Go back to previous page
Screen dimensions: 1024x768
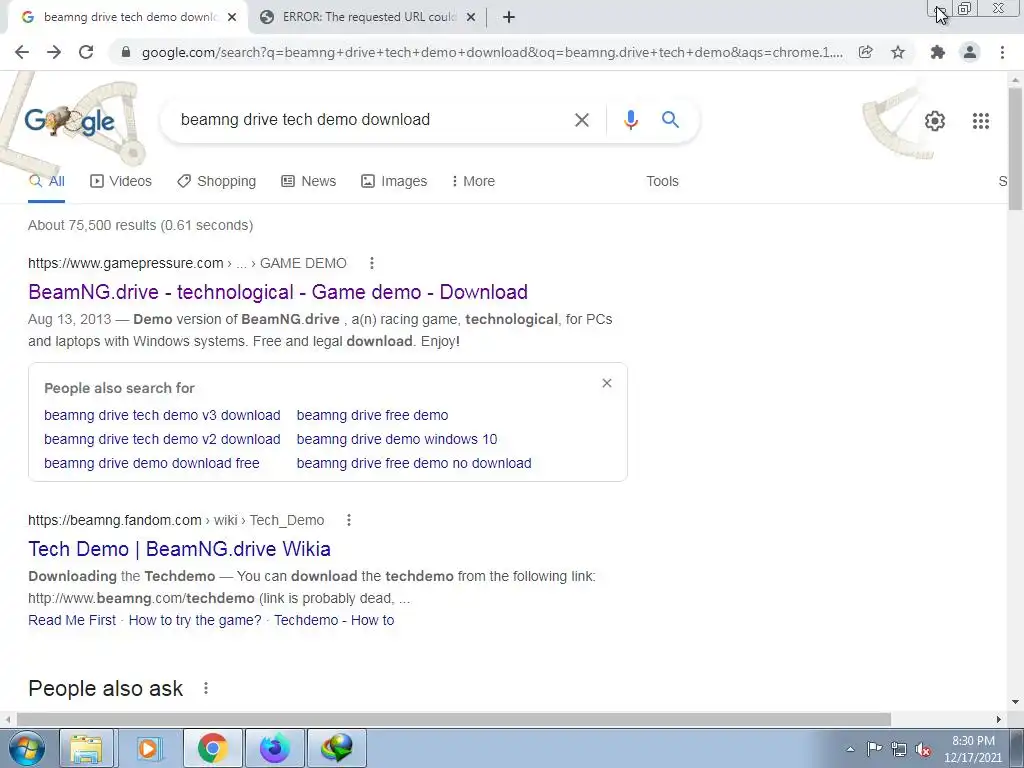22,52
